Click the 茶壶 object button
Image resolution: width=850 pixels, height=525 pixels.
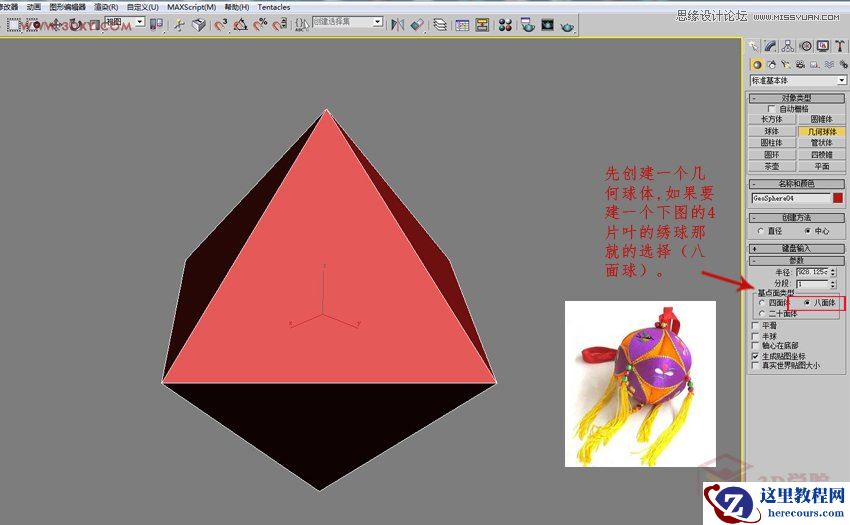(771, 167)
